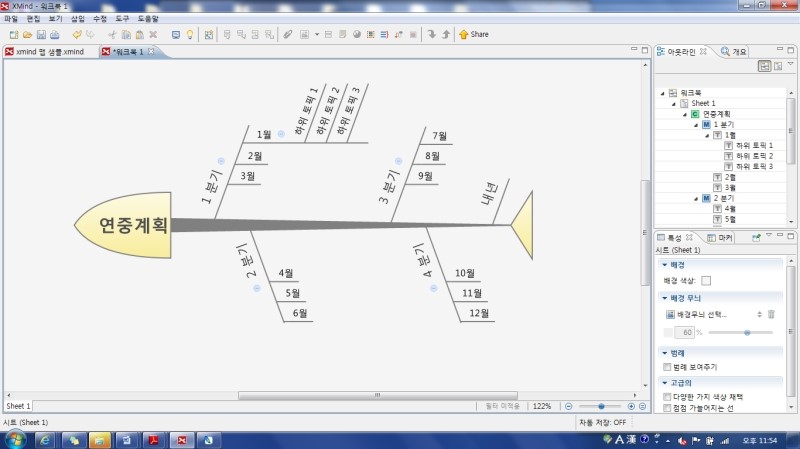Click the trash icon beside background pattern
The height and width of the screenshot is (449, 800).
coord(771,314)
